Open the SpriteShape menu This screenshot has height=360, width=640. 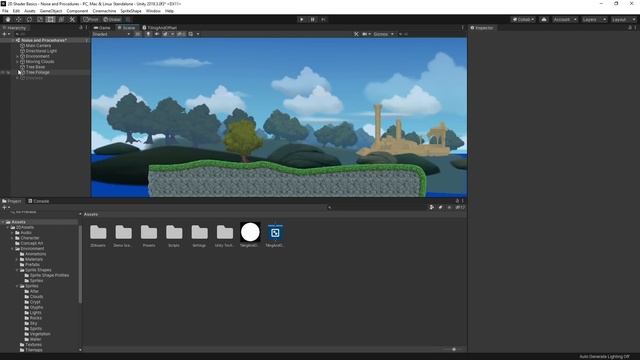tap(131, 11)
